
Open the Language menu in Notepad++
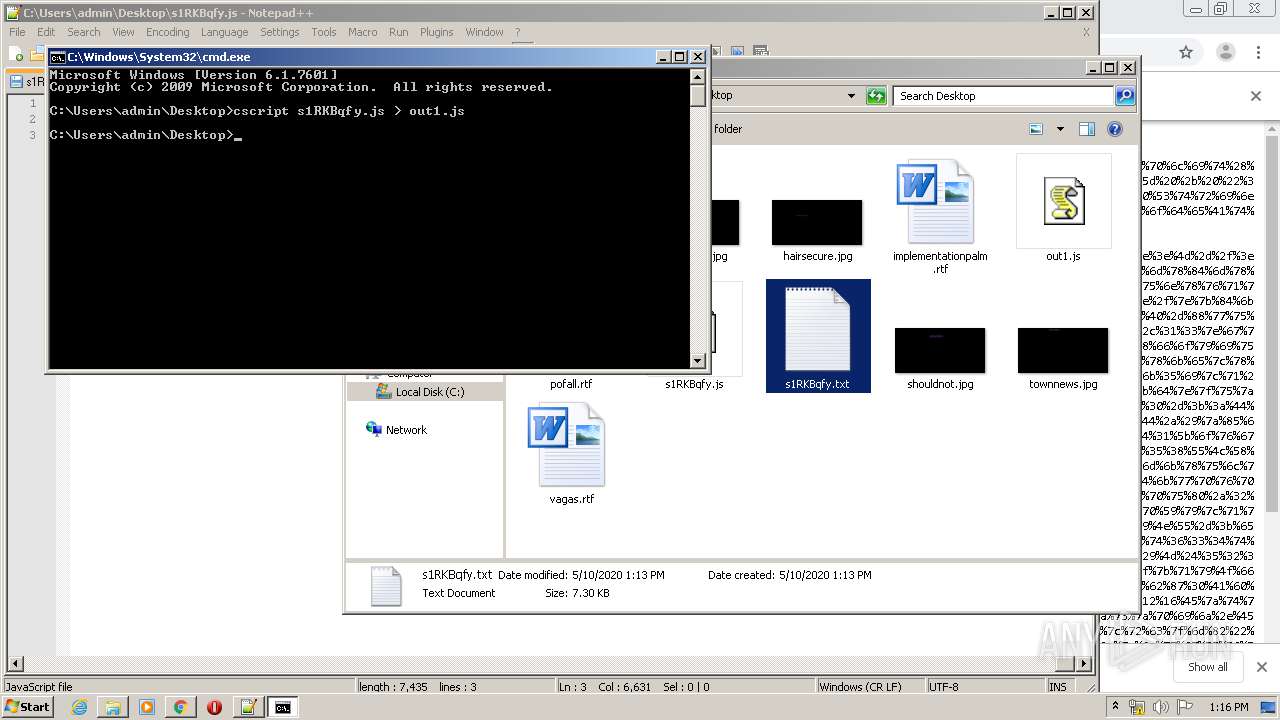click(x=224, y=32)
